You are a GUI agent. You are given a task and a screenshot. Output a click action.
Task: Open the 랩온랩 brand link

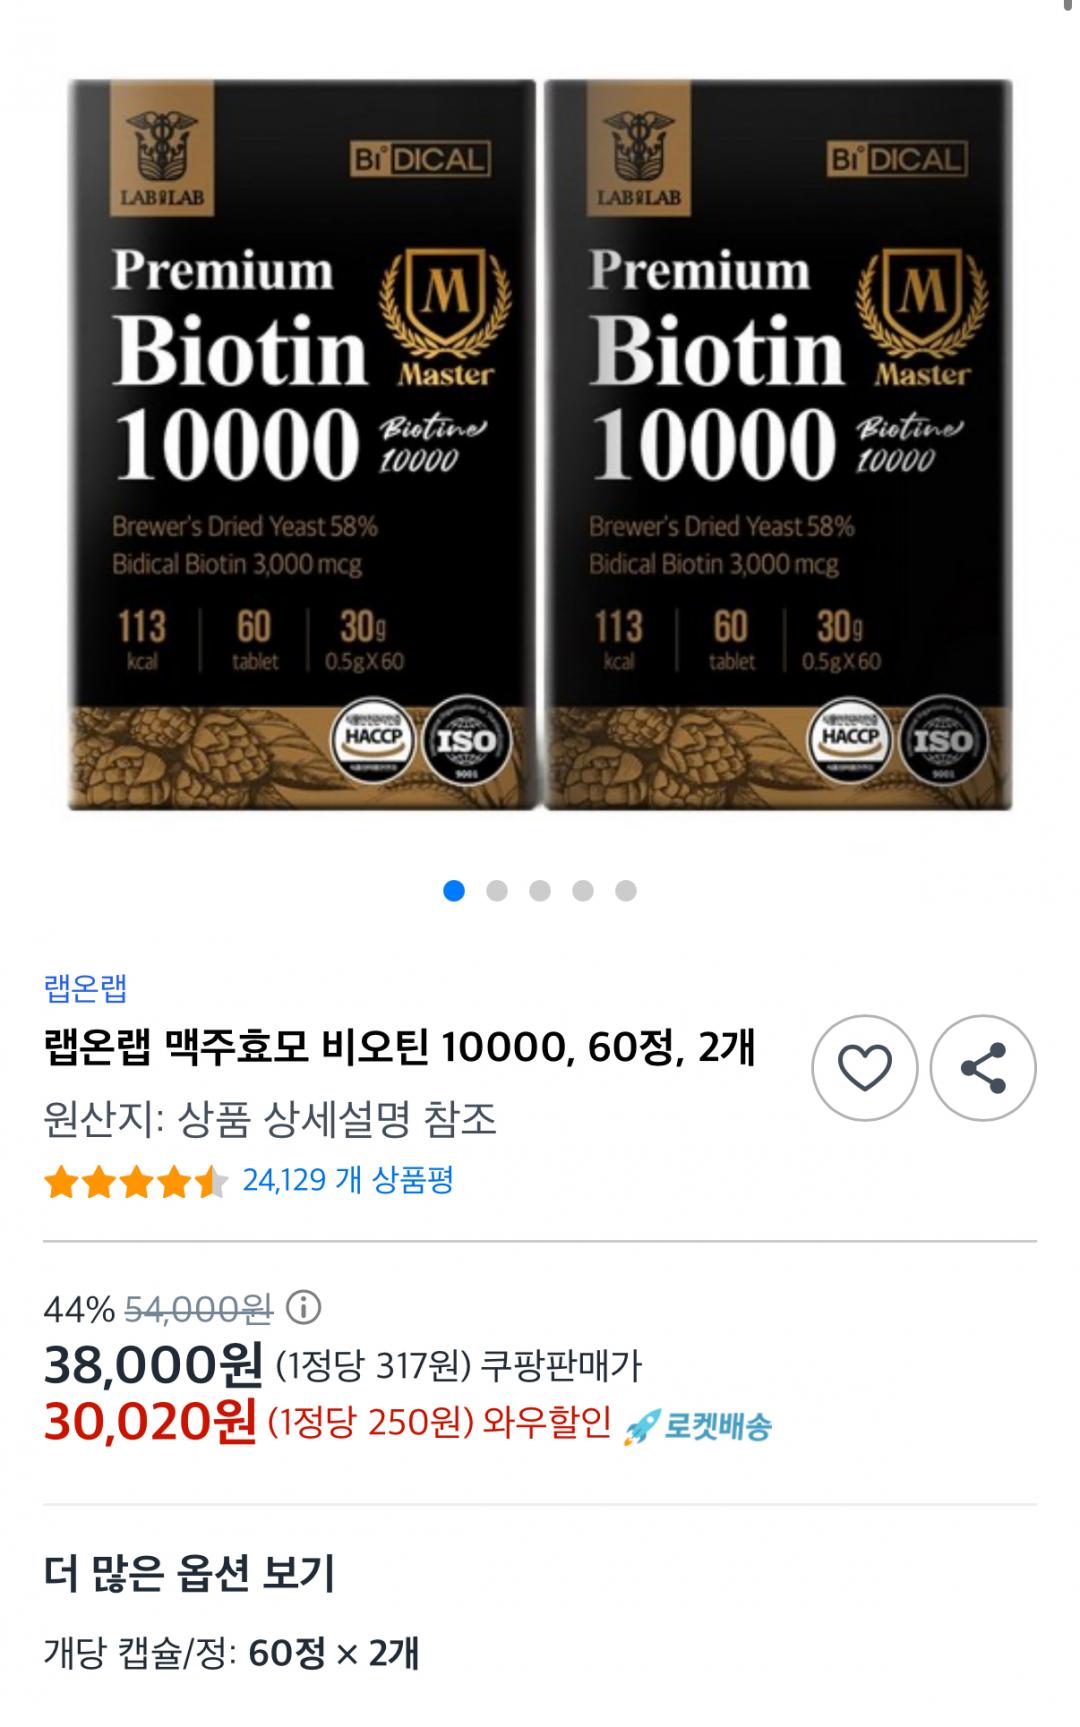(x=85, y=988)
